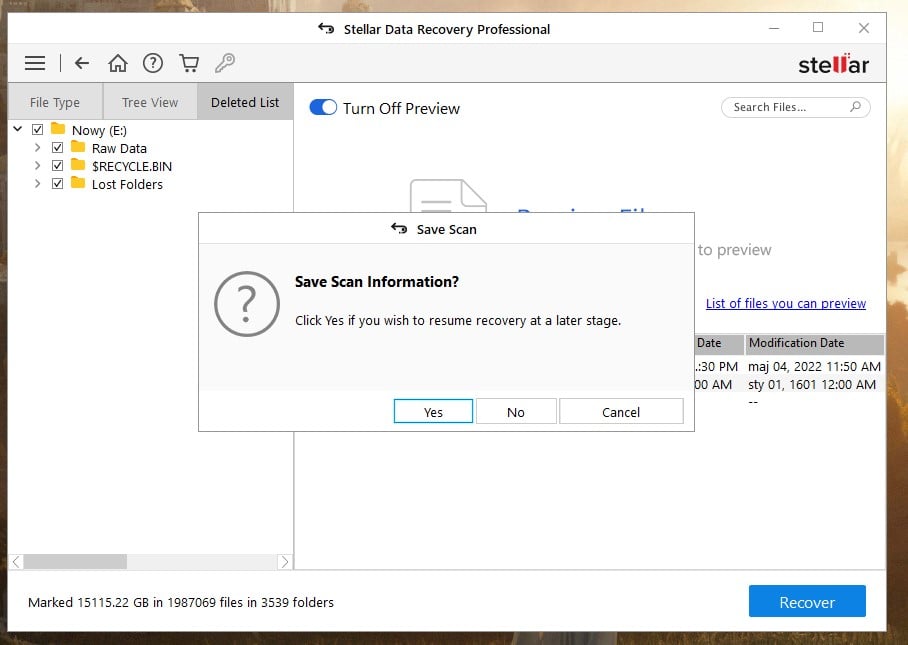Uncheck the Raw Data checkbox
The width and height of the screenshot is (908, 645).
pos(57,148)
